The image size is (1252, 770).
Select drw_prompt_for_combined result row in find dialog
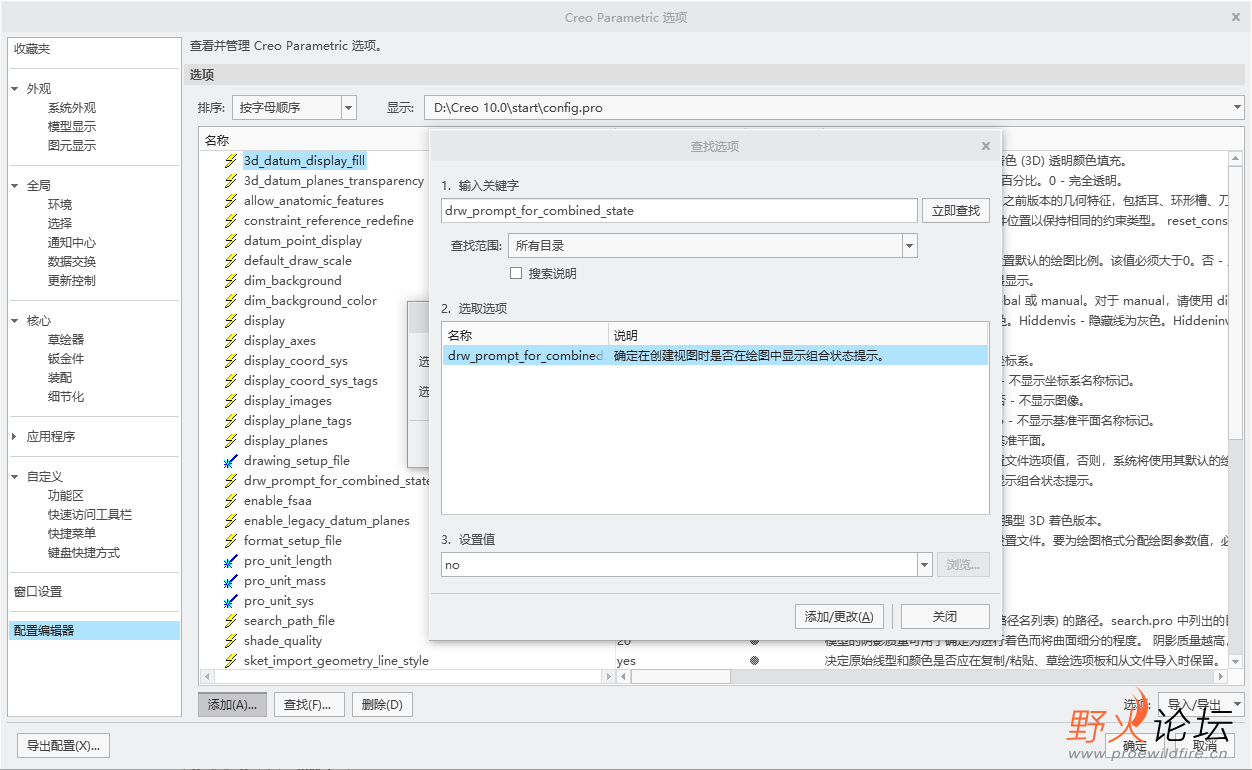[715, 356]
